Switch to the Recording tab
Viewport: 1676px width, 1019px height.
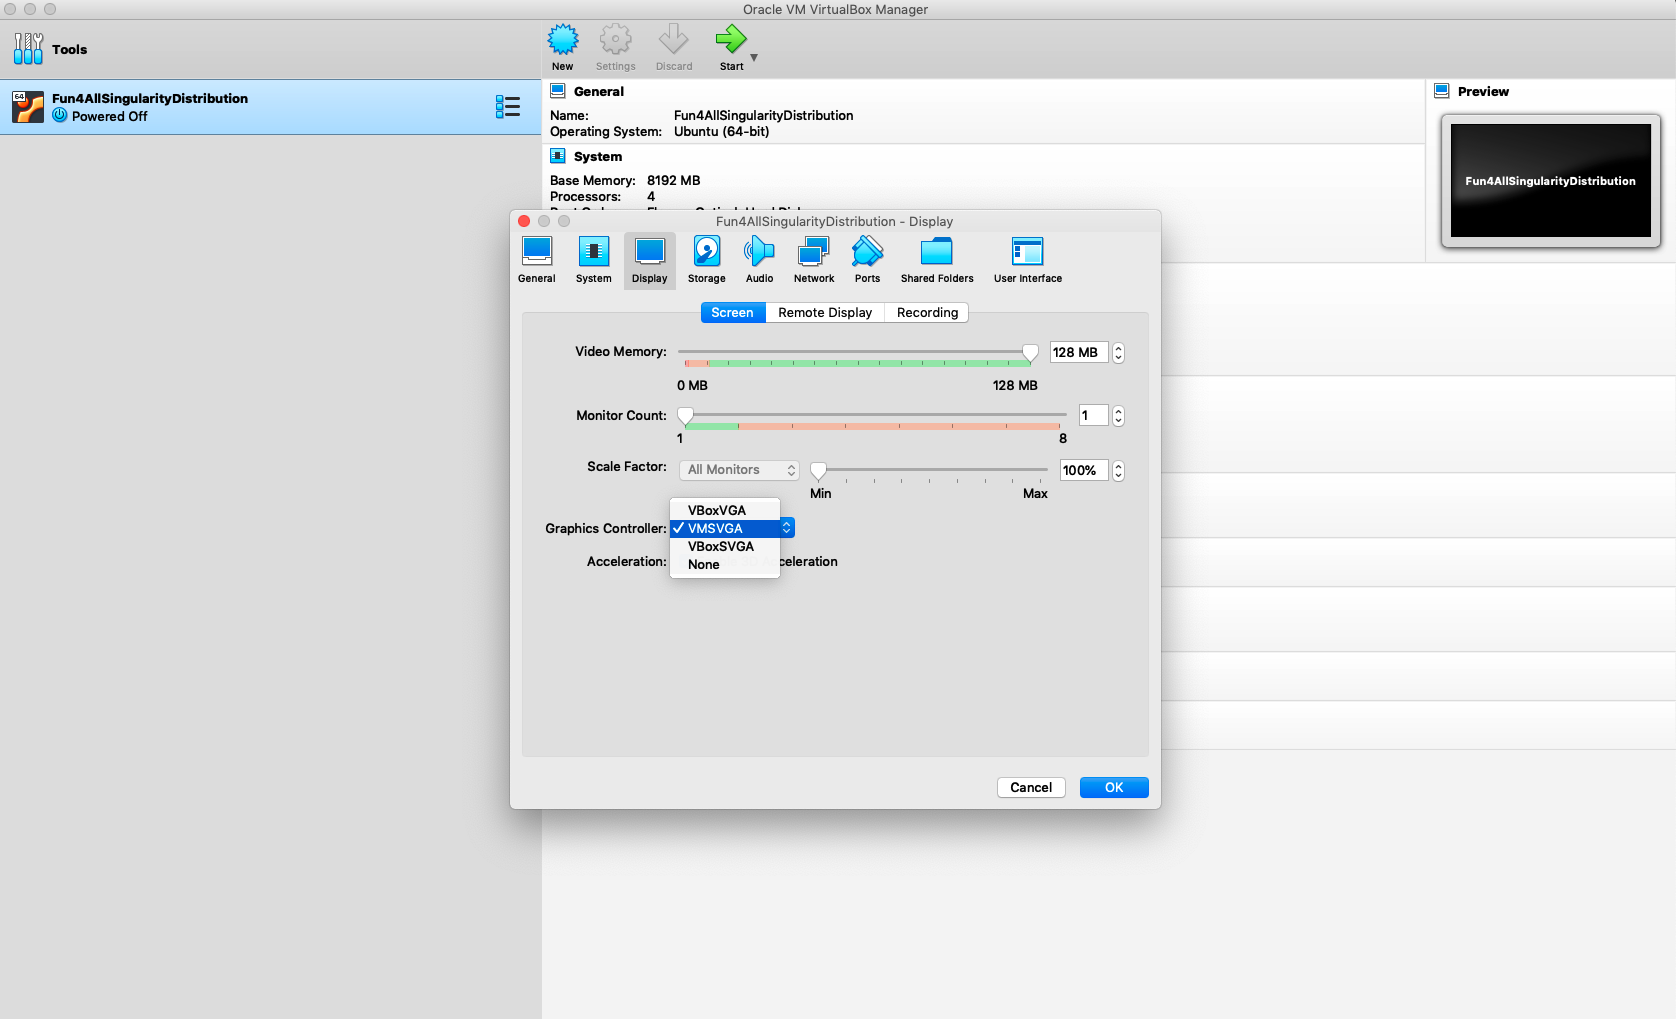pos(927,313)
